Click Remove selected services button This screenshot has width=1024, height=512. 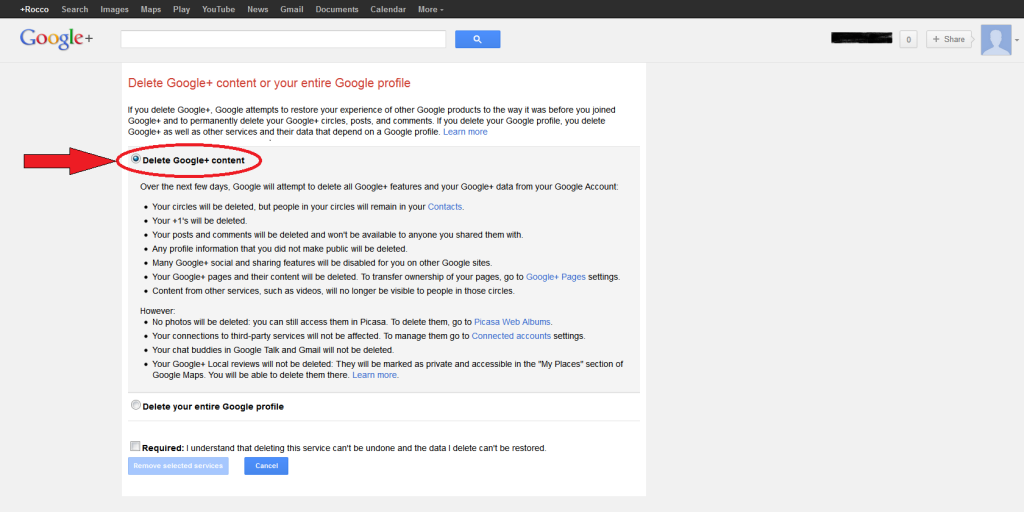[178, 466]
